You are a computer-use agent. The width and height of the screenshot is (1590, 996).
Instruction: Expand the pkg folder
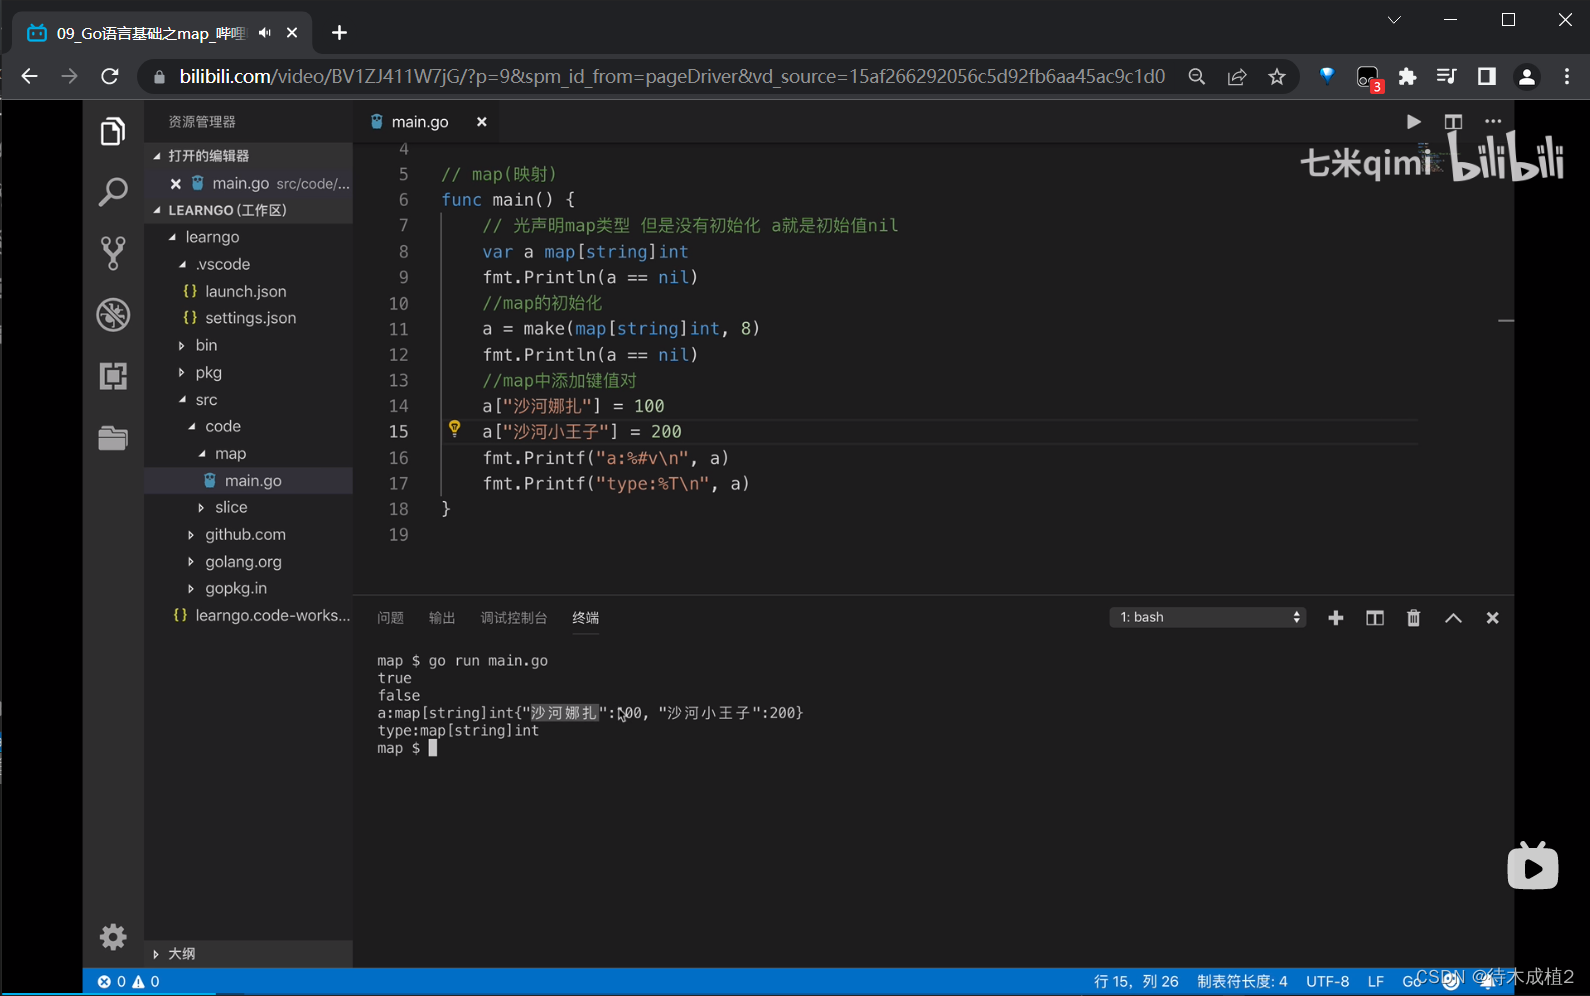tap(182, 372)
